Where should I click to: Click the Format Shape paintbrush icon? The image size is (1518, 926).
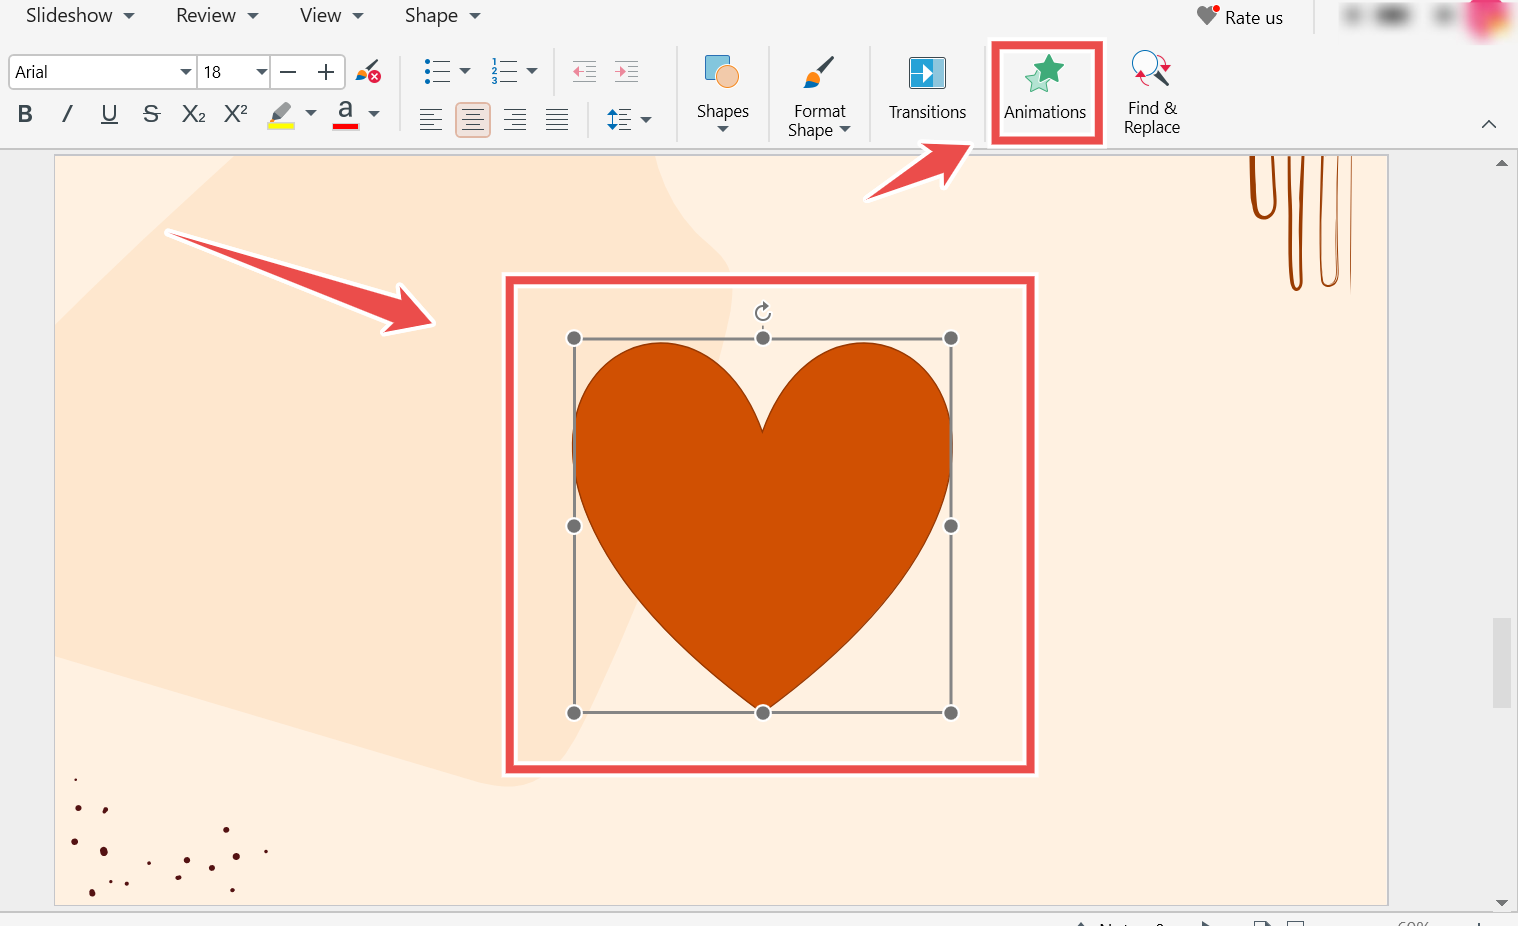819,73
